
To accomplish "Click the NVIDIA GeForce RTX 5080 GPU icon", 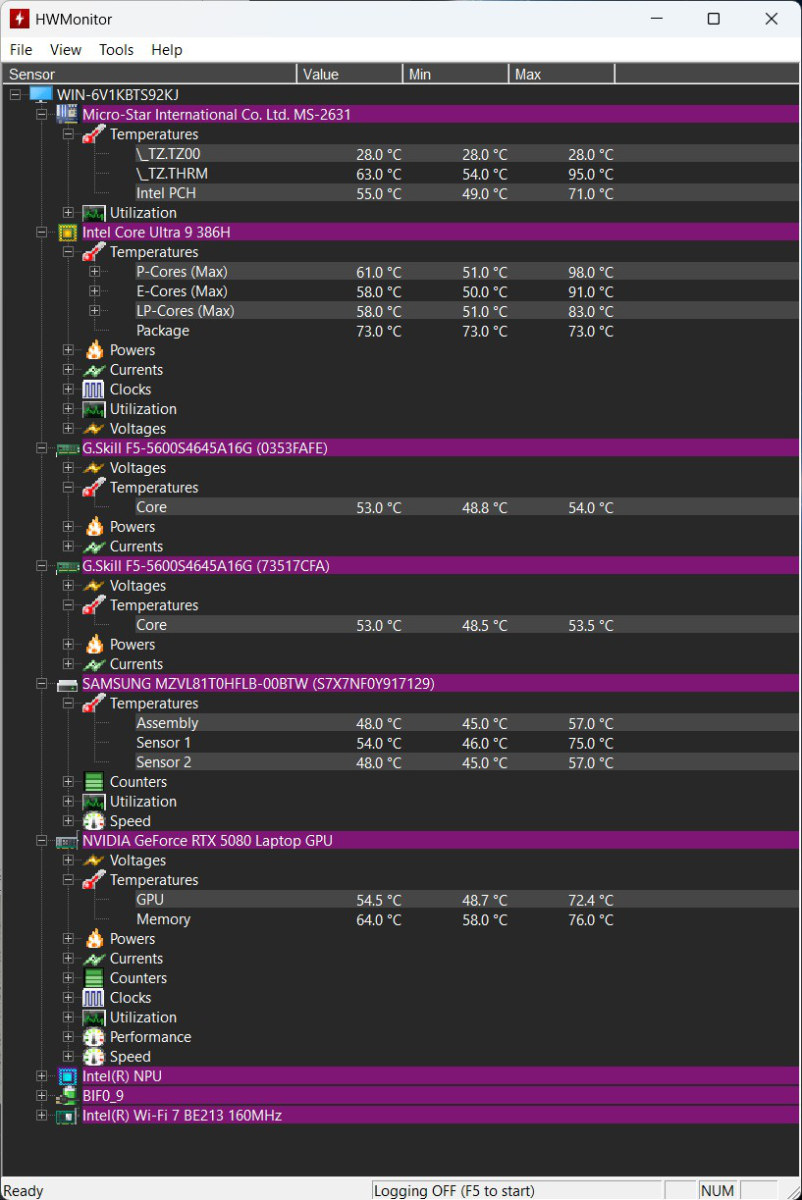I will 68,841.
